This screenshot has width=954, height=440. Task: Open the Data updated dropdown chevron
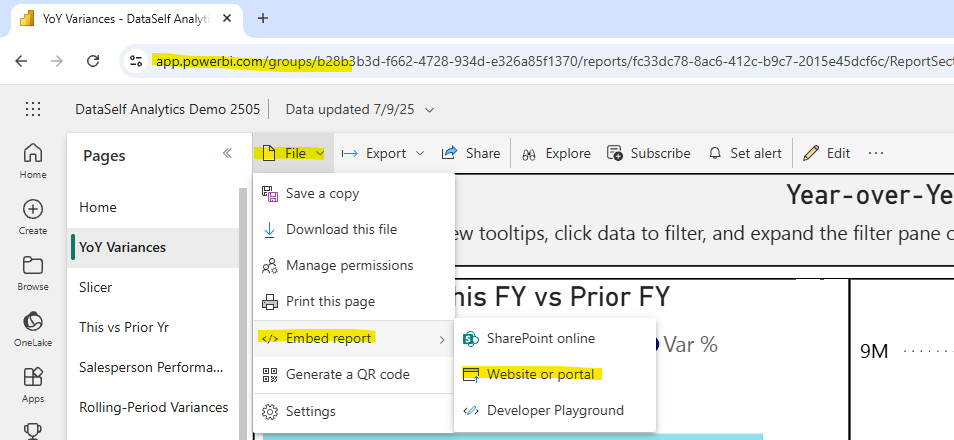[430, 109]
